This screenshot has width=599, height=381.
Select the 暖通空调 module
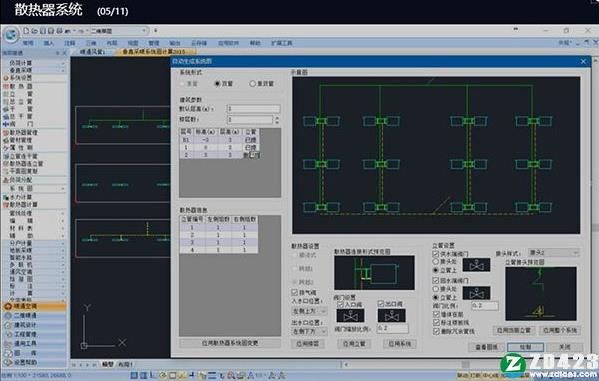tap(34, 306)
